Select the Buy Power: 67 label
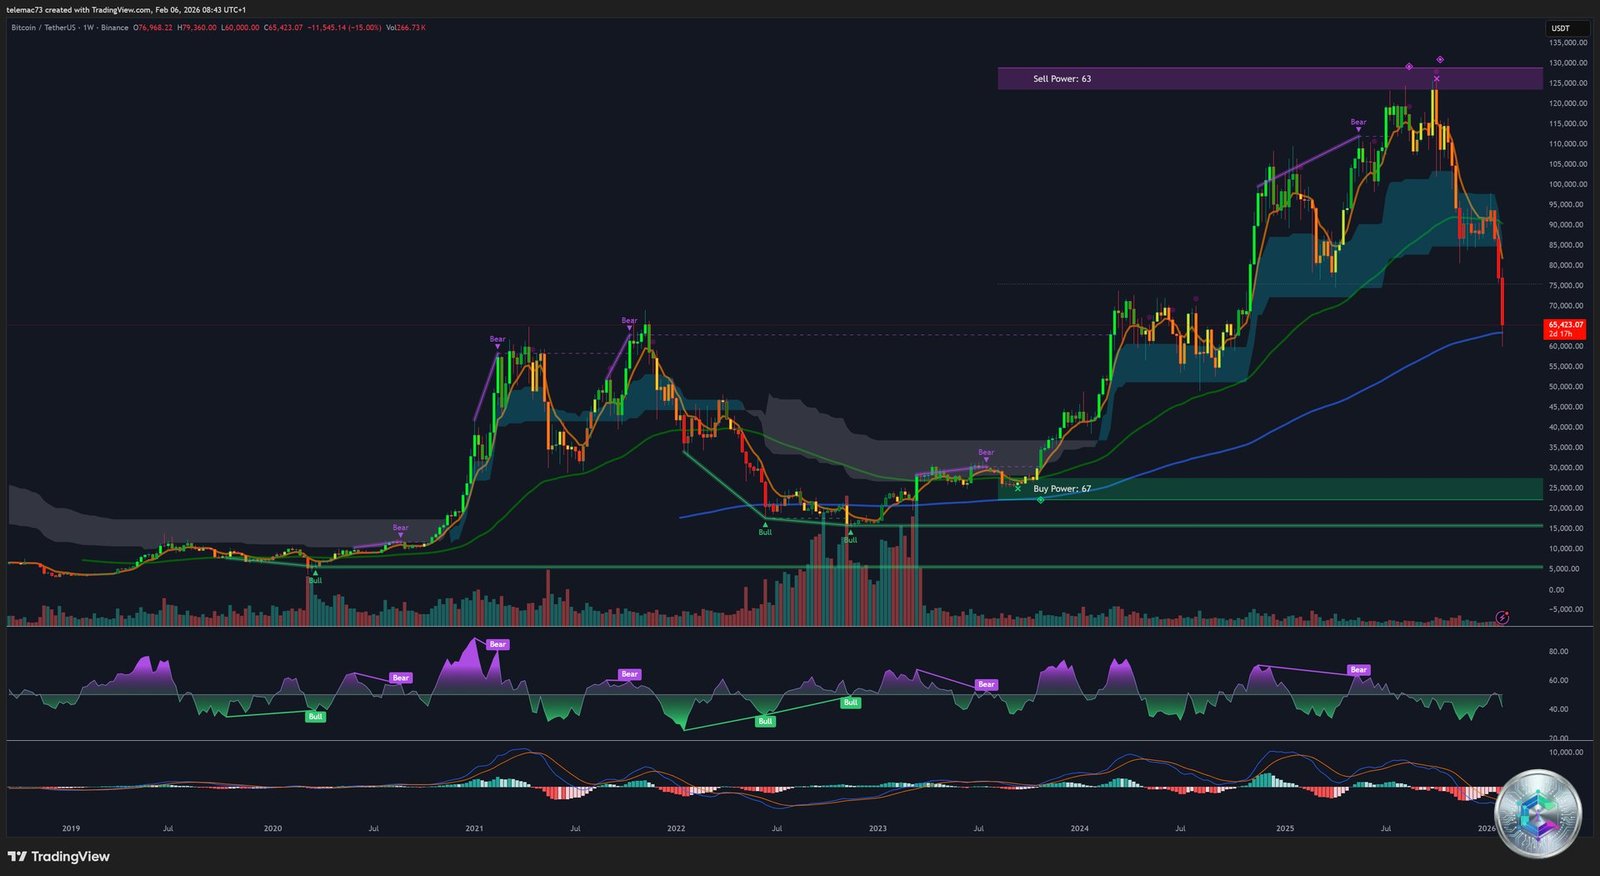The width and height of the screenshot is (1600, 876). click(x=1062, y=489)
